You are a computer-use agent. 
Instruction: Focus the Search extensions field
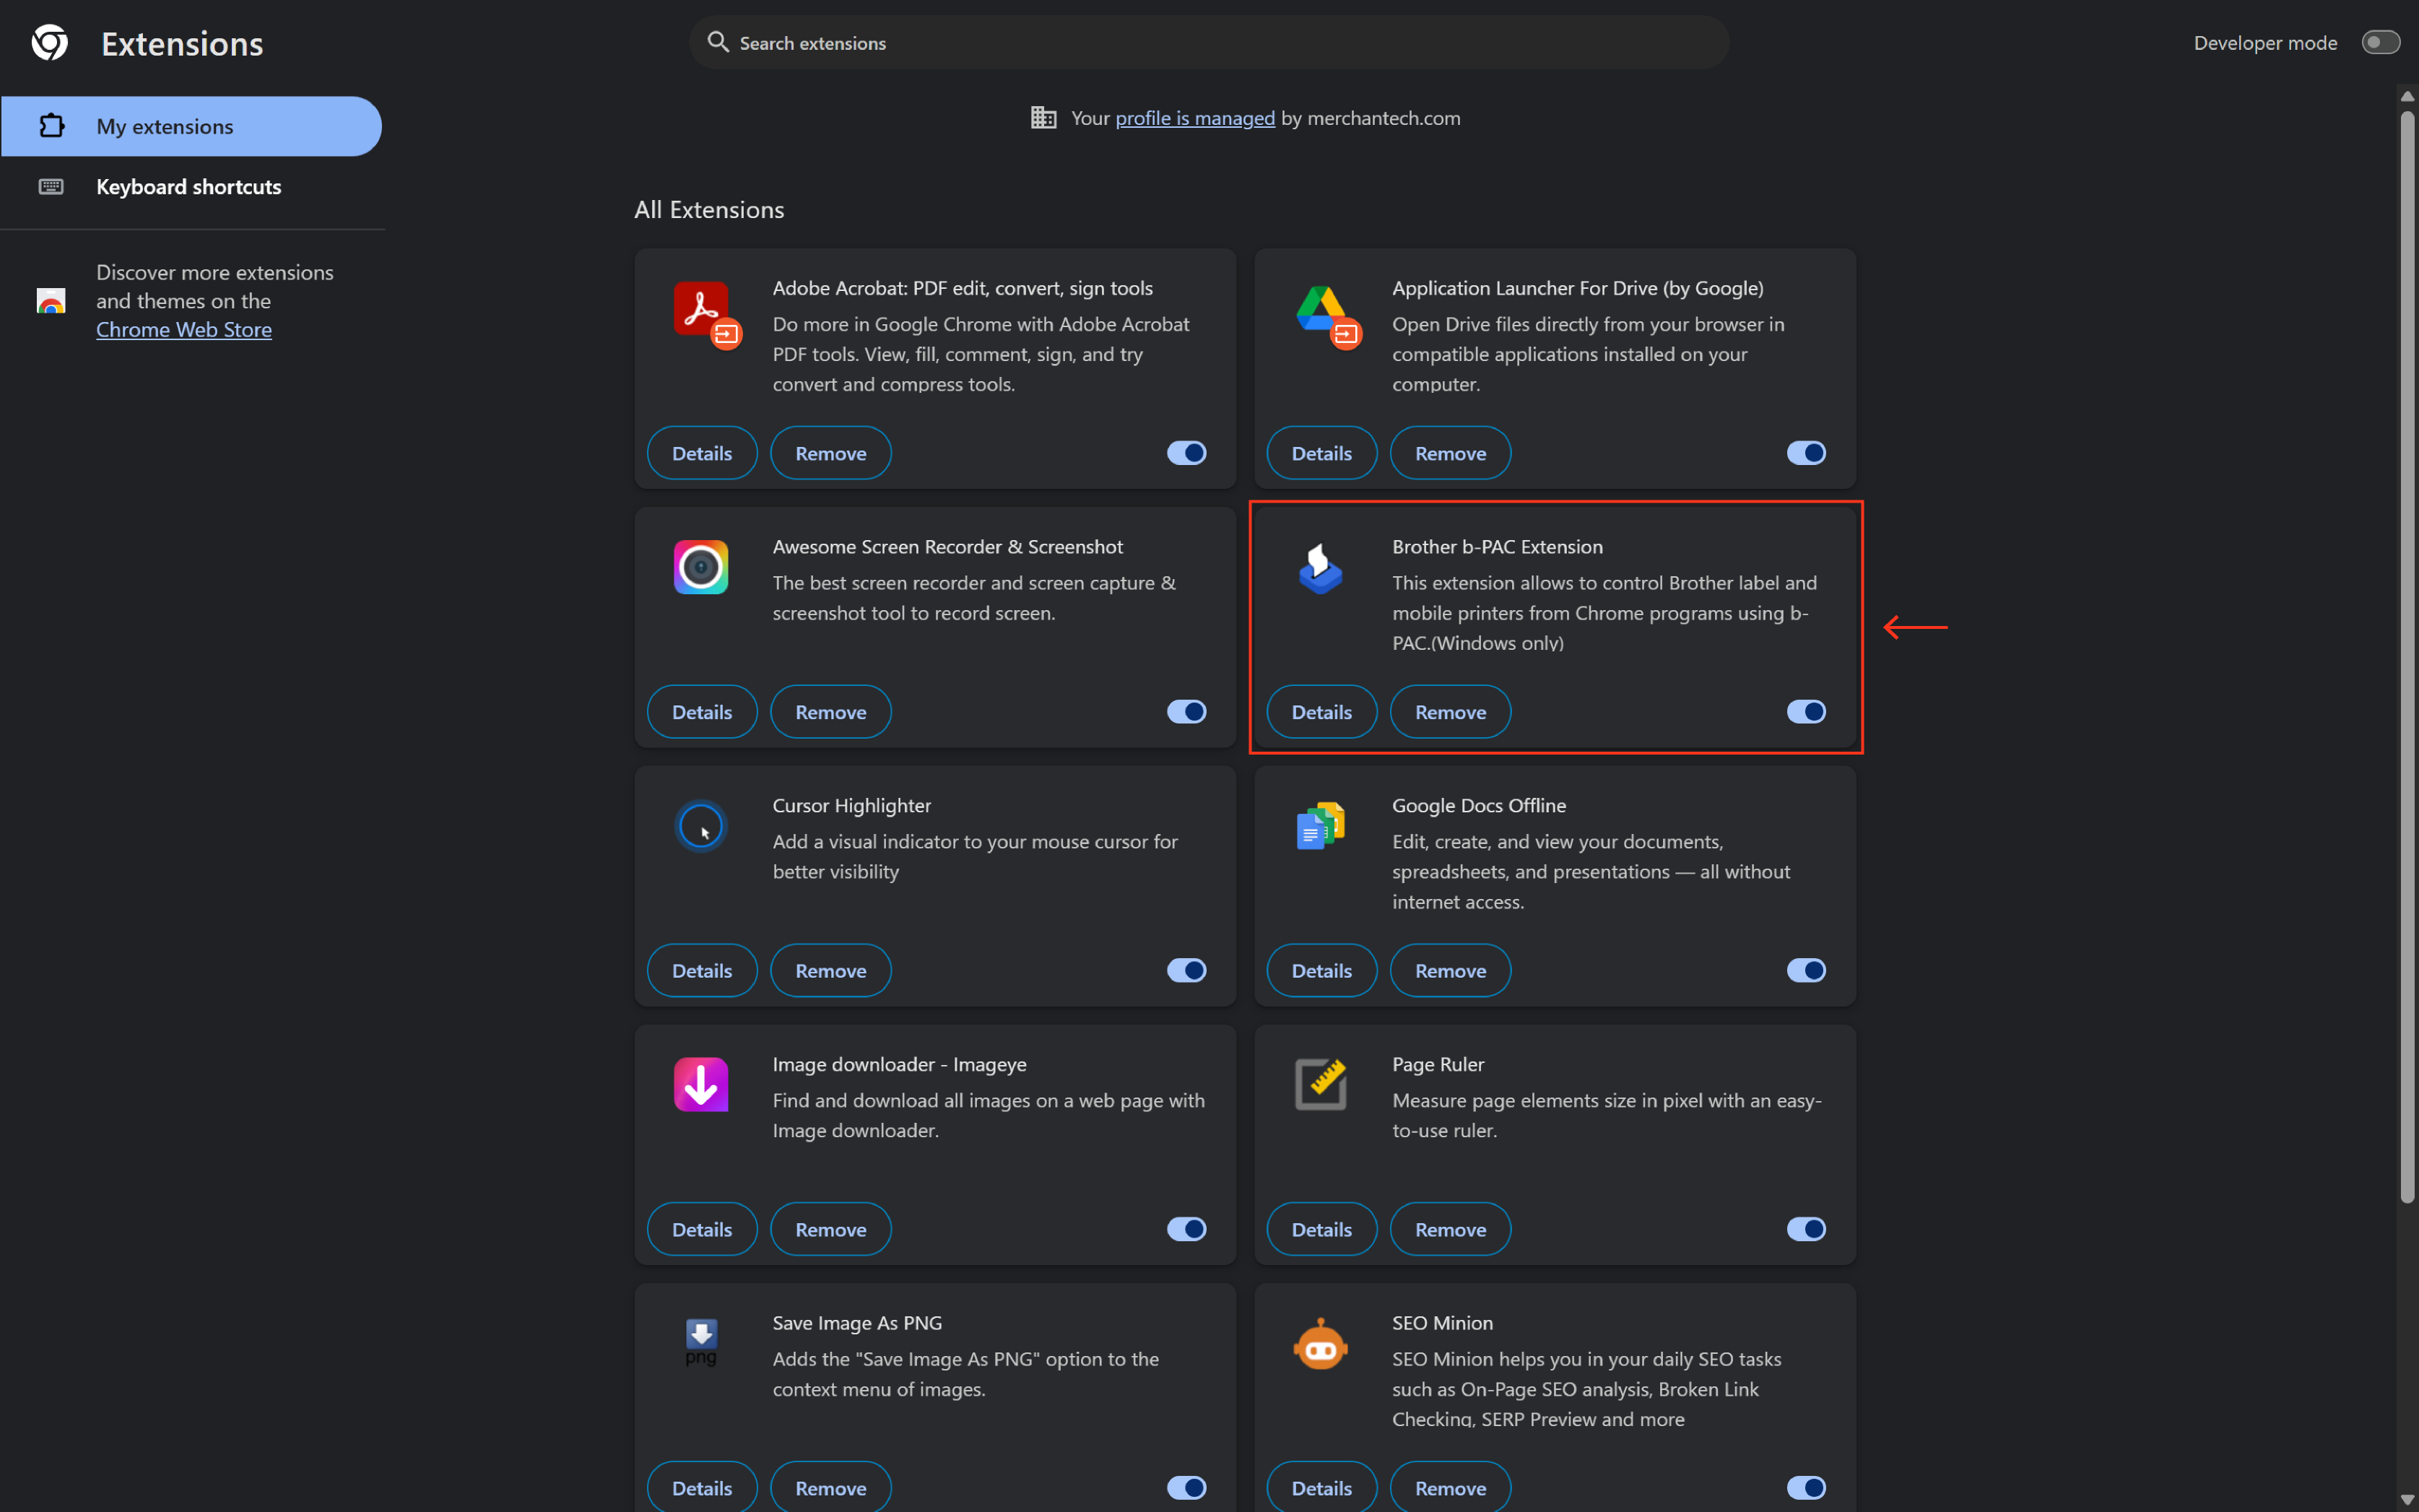click(1209, 42)
